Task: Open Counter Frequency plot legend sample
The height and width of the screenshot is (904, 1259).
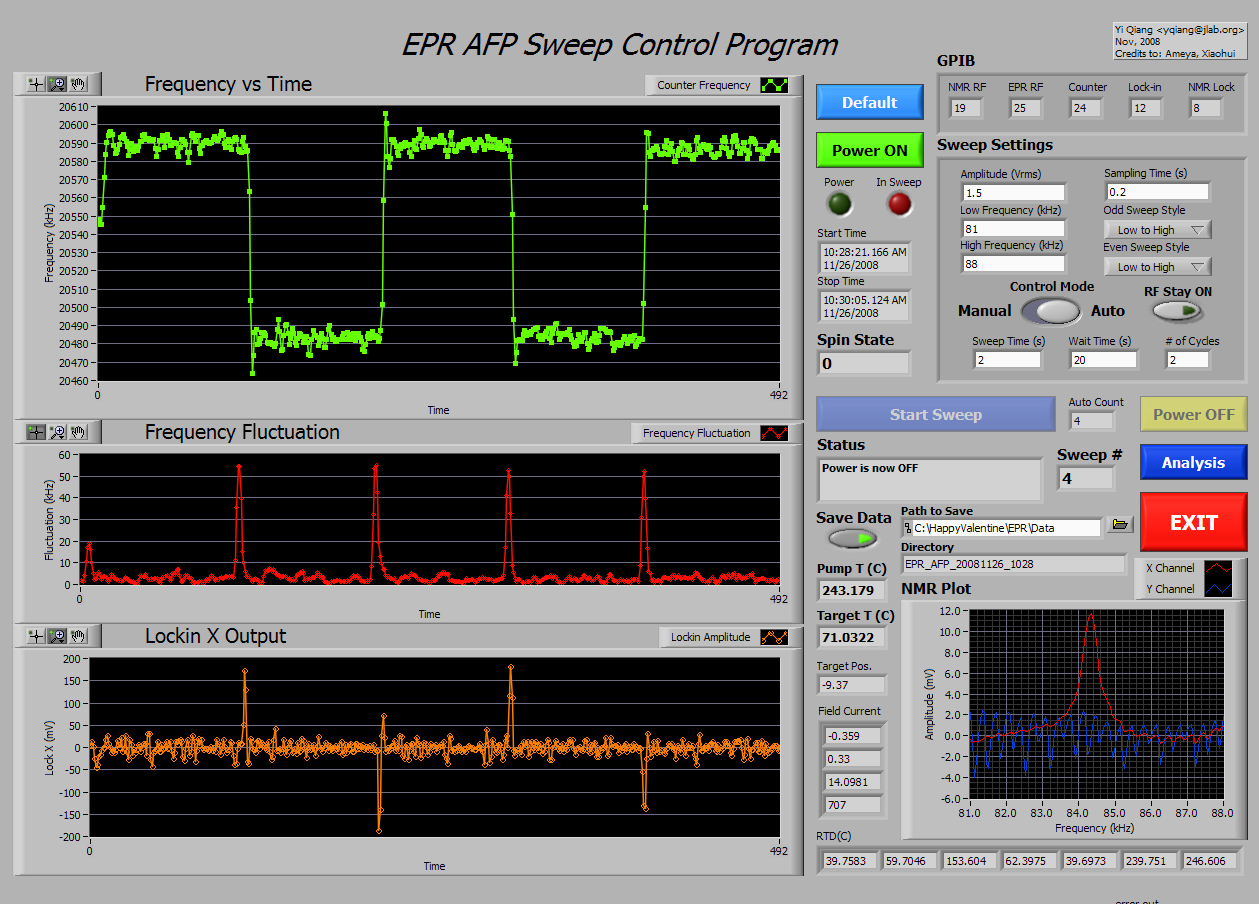Action: (x=774, y=85)
